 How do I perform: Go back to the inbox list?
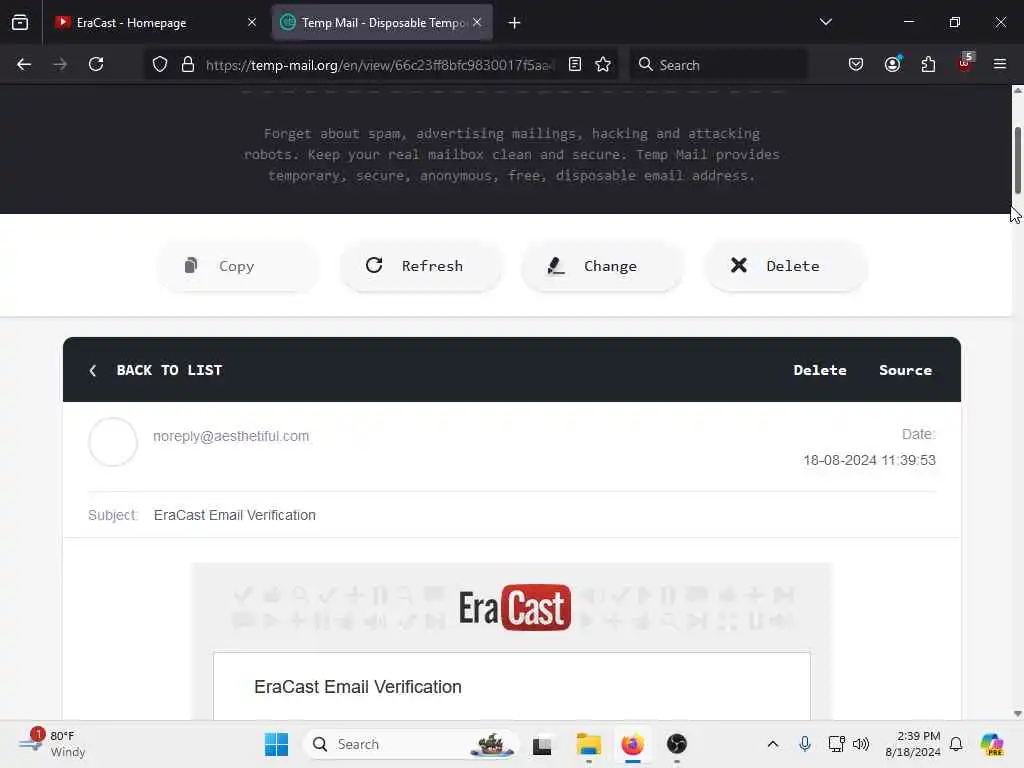click(x=169, y=370)
